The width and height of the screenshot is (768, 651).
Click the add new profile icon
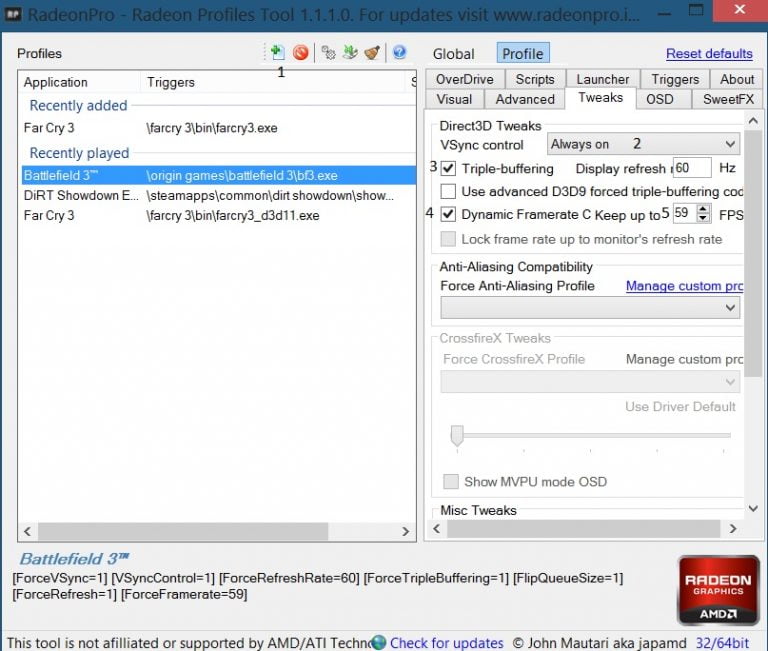(x=277, y=52)
